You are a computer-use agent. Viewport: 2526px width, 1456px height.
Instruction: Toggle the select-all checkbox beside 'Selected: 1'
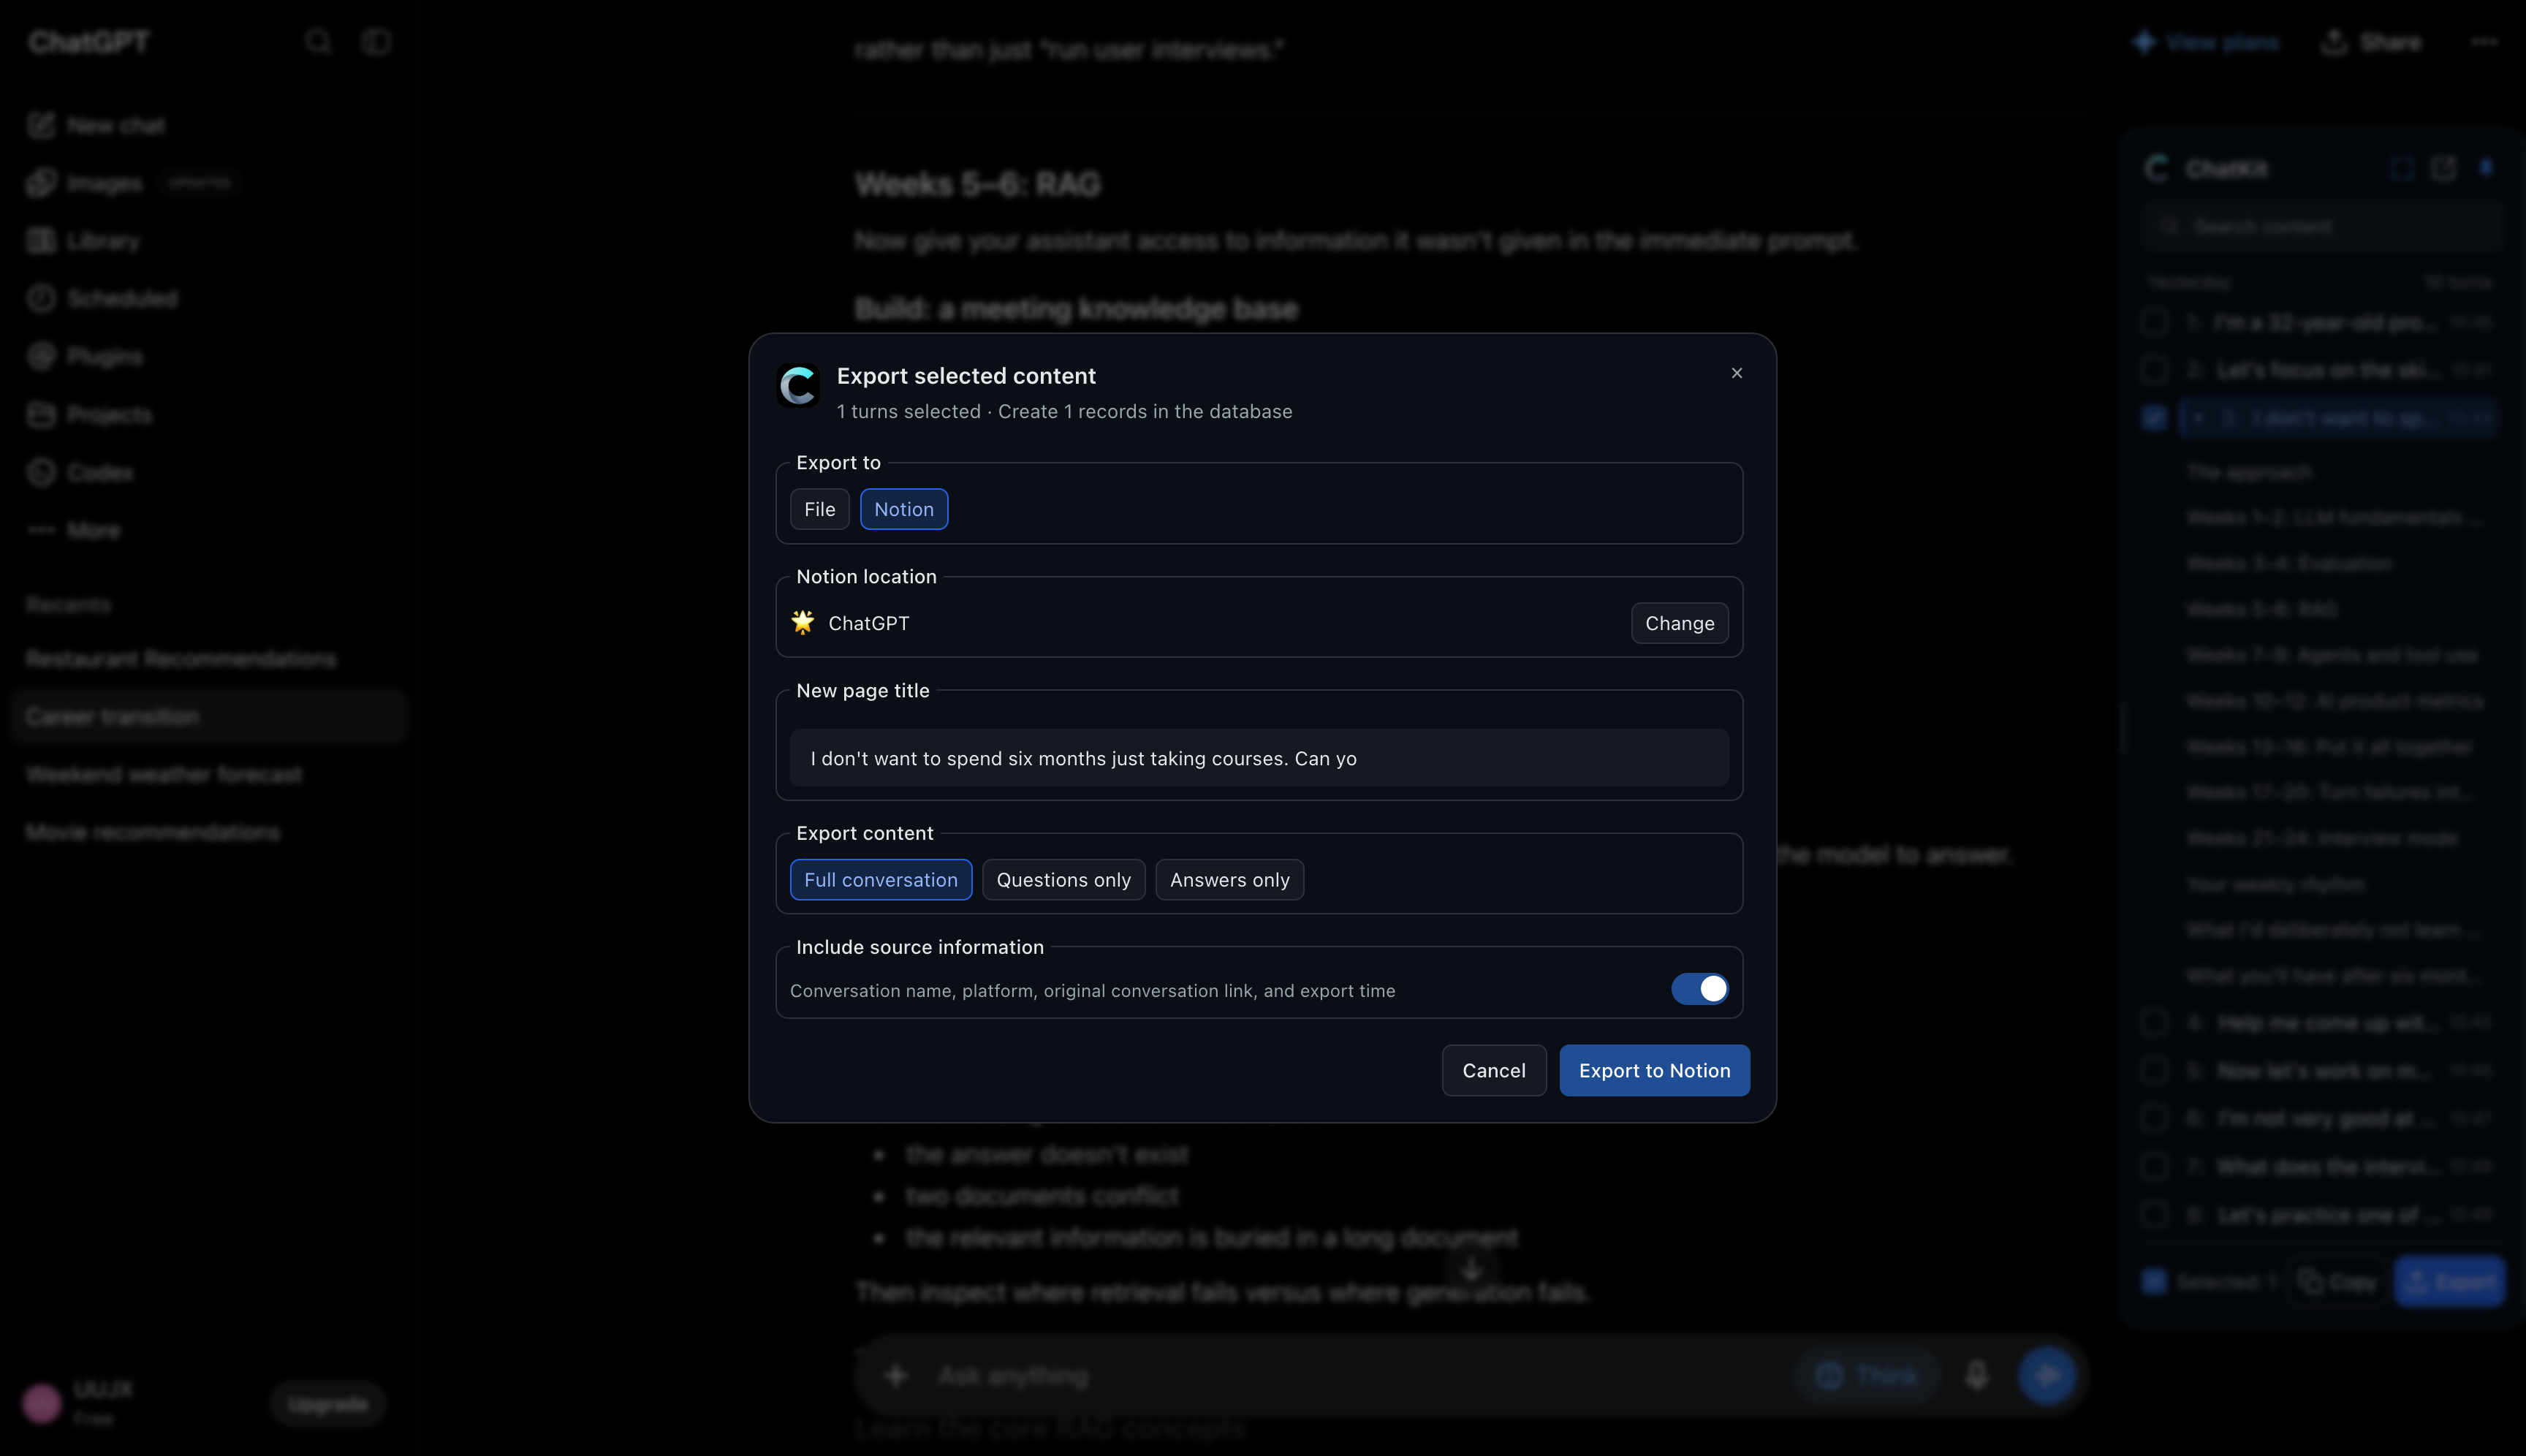coord(2155,1281)
